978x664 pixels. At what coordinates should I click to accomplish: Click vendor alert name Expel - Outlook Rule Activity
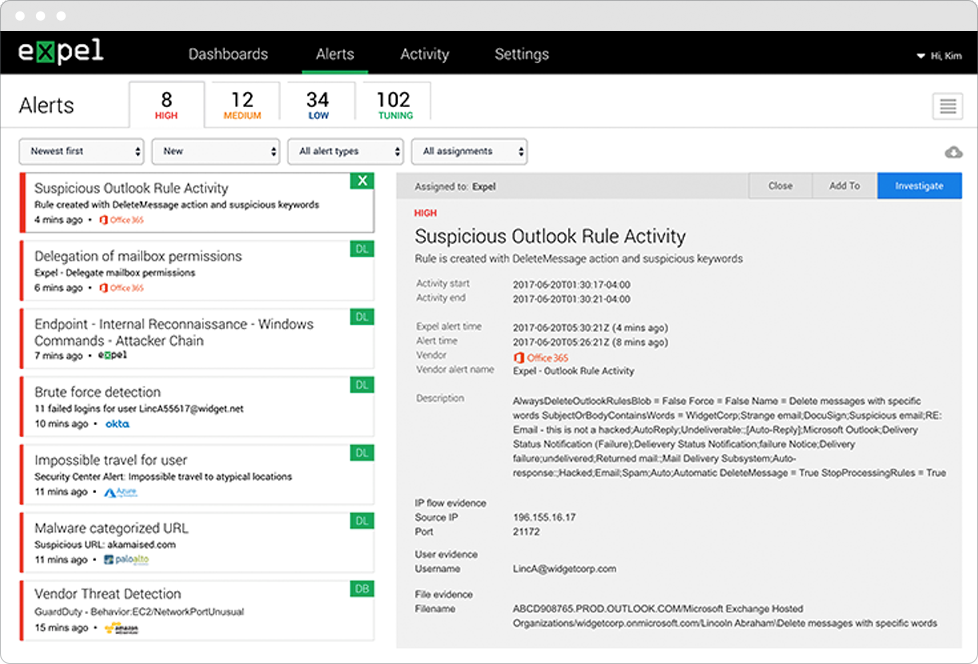(573, 371)
